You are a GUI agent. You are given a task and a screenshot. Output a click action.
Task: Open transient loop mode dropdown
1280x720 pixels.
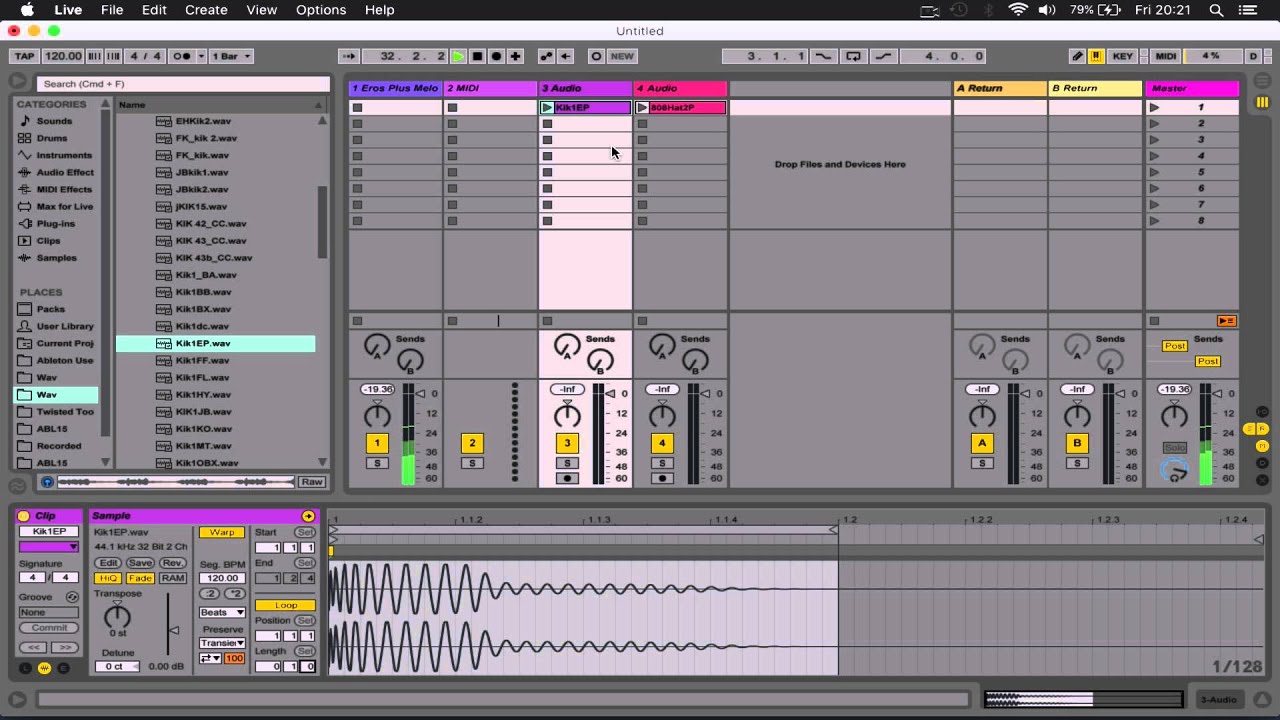210,658
